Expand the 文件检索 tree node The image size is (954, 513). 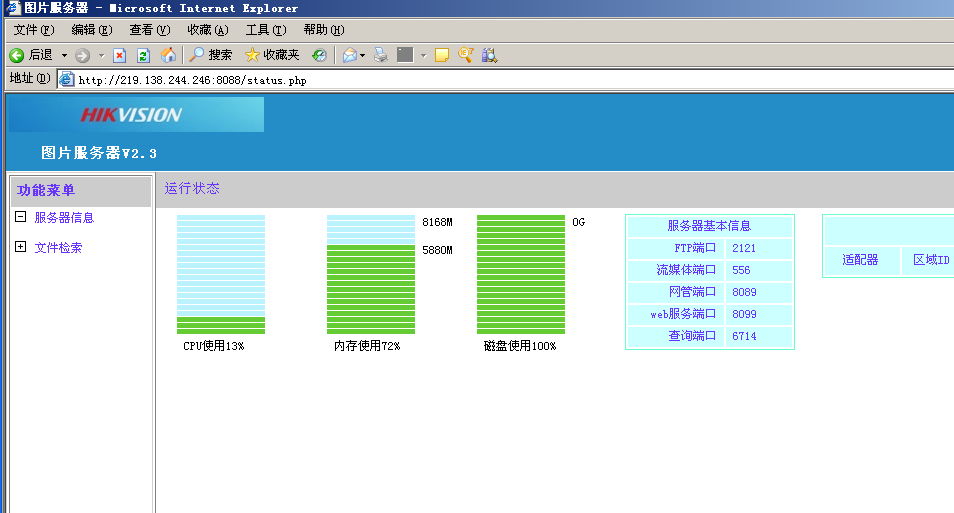[21, 246]
